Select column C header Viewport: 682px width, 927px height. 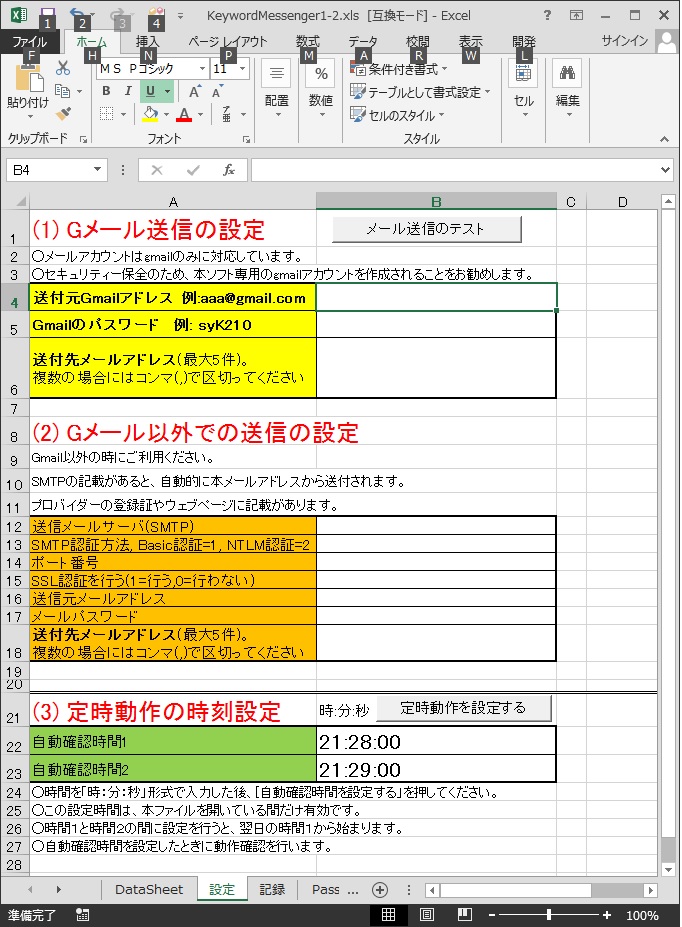[570, 202]
